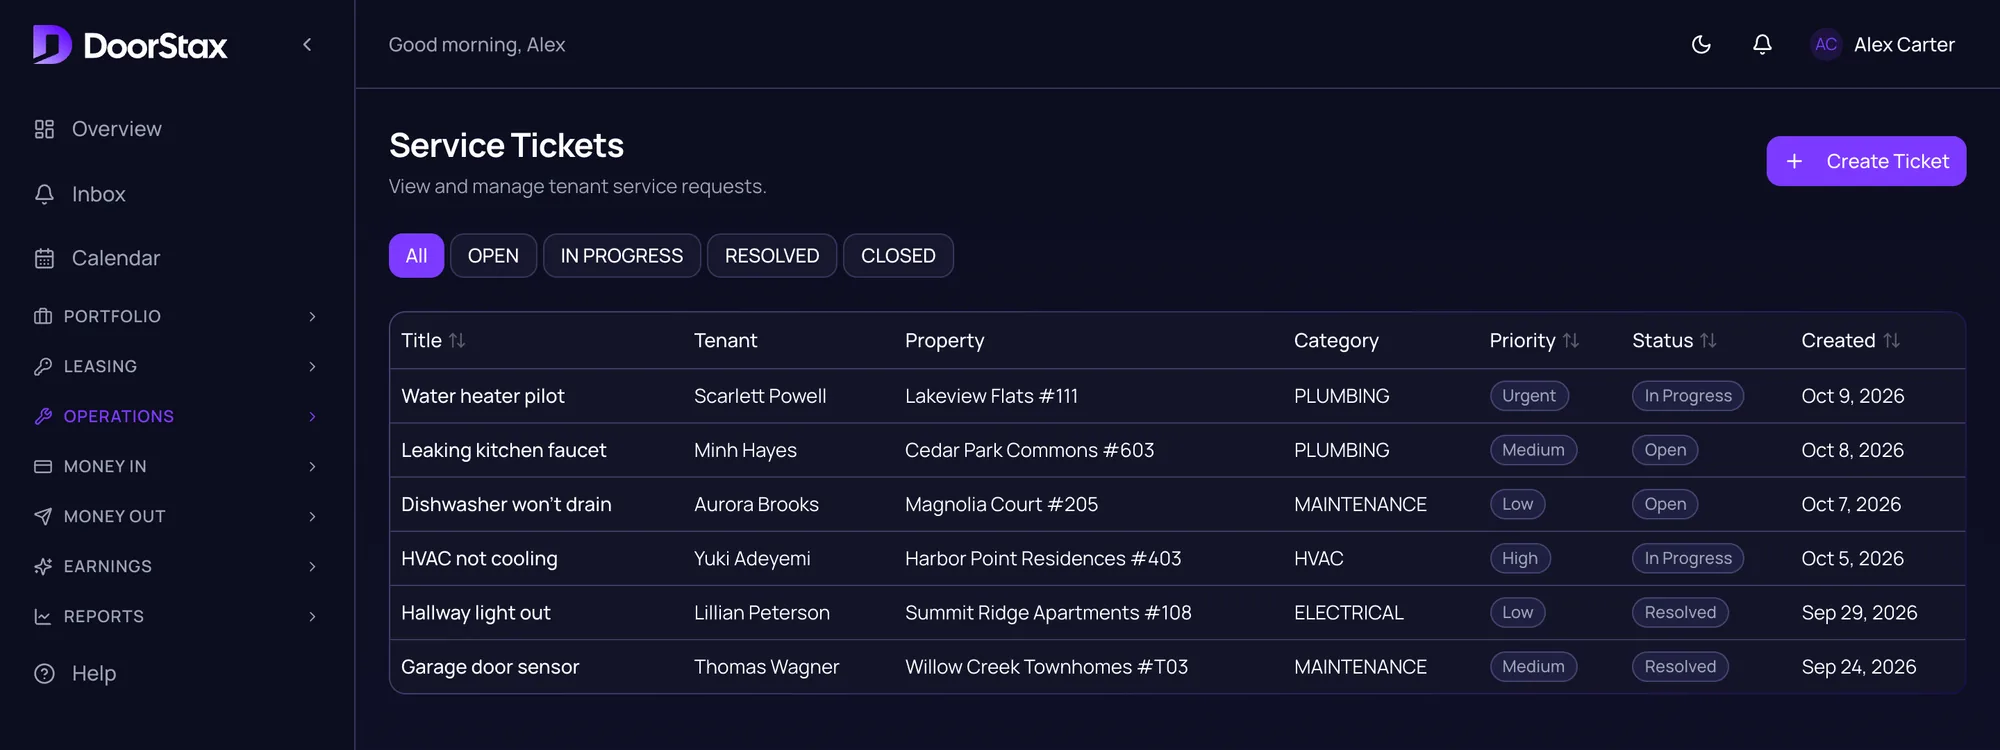Filter tickets by RESOLVED tab
Viewport: 2000px width, 750px height.
pyautogui.click(x=772, y=256)
